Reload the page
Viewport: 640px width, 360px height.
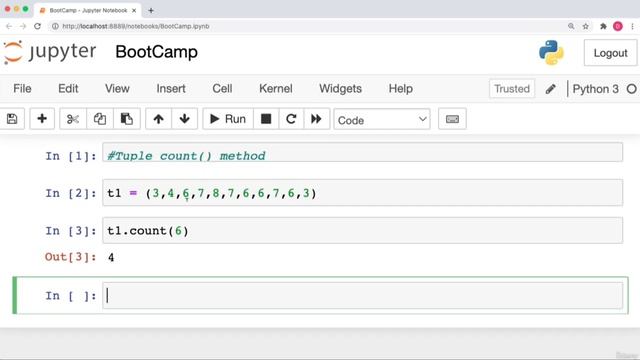[37, 26]
